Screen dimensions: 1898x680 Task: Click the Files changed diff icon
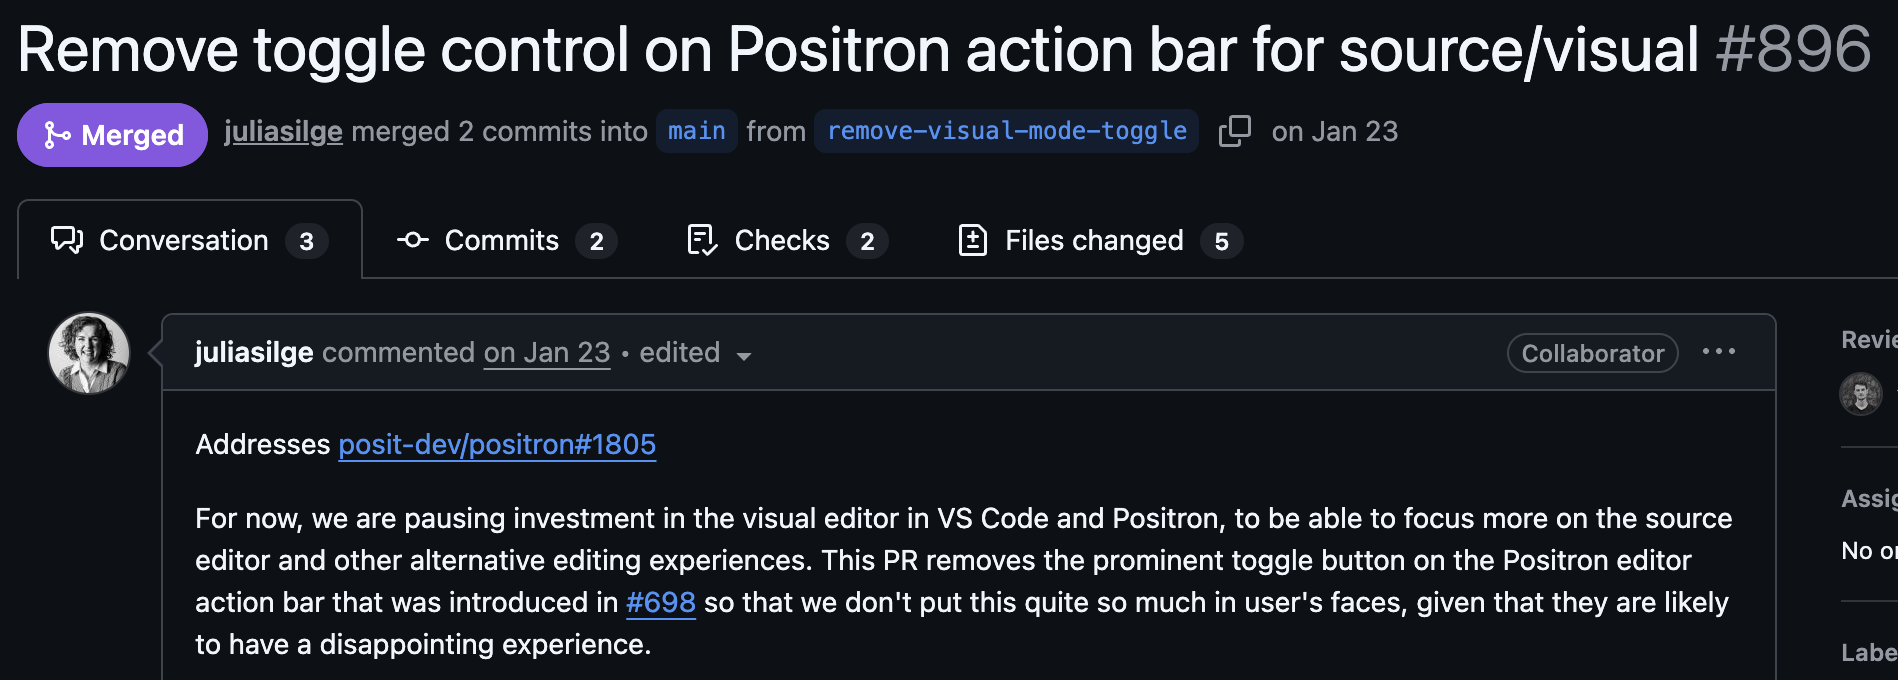point(972,241)
